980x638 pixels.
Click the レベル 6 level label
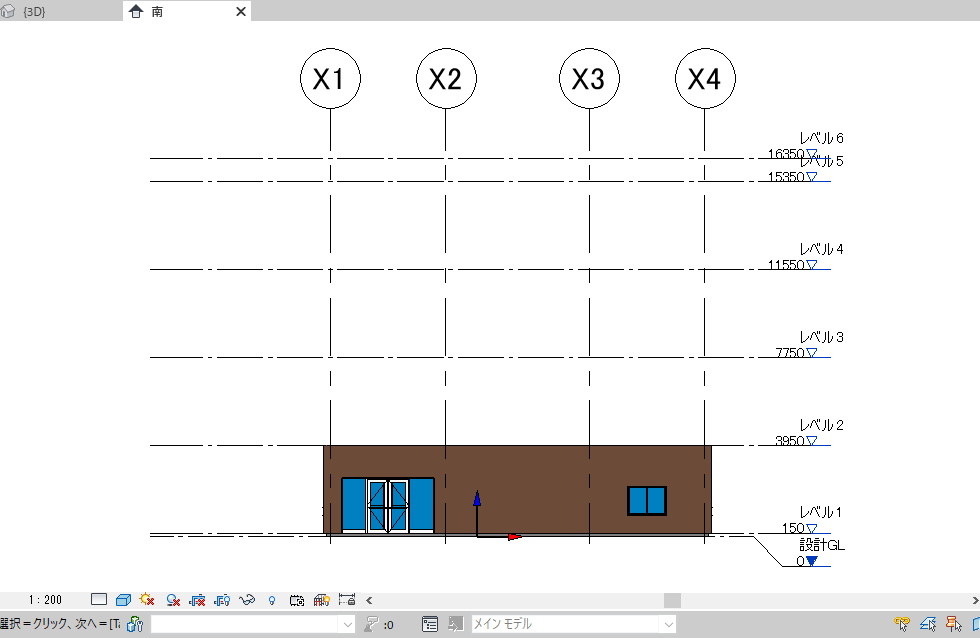click(821, 138)
